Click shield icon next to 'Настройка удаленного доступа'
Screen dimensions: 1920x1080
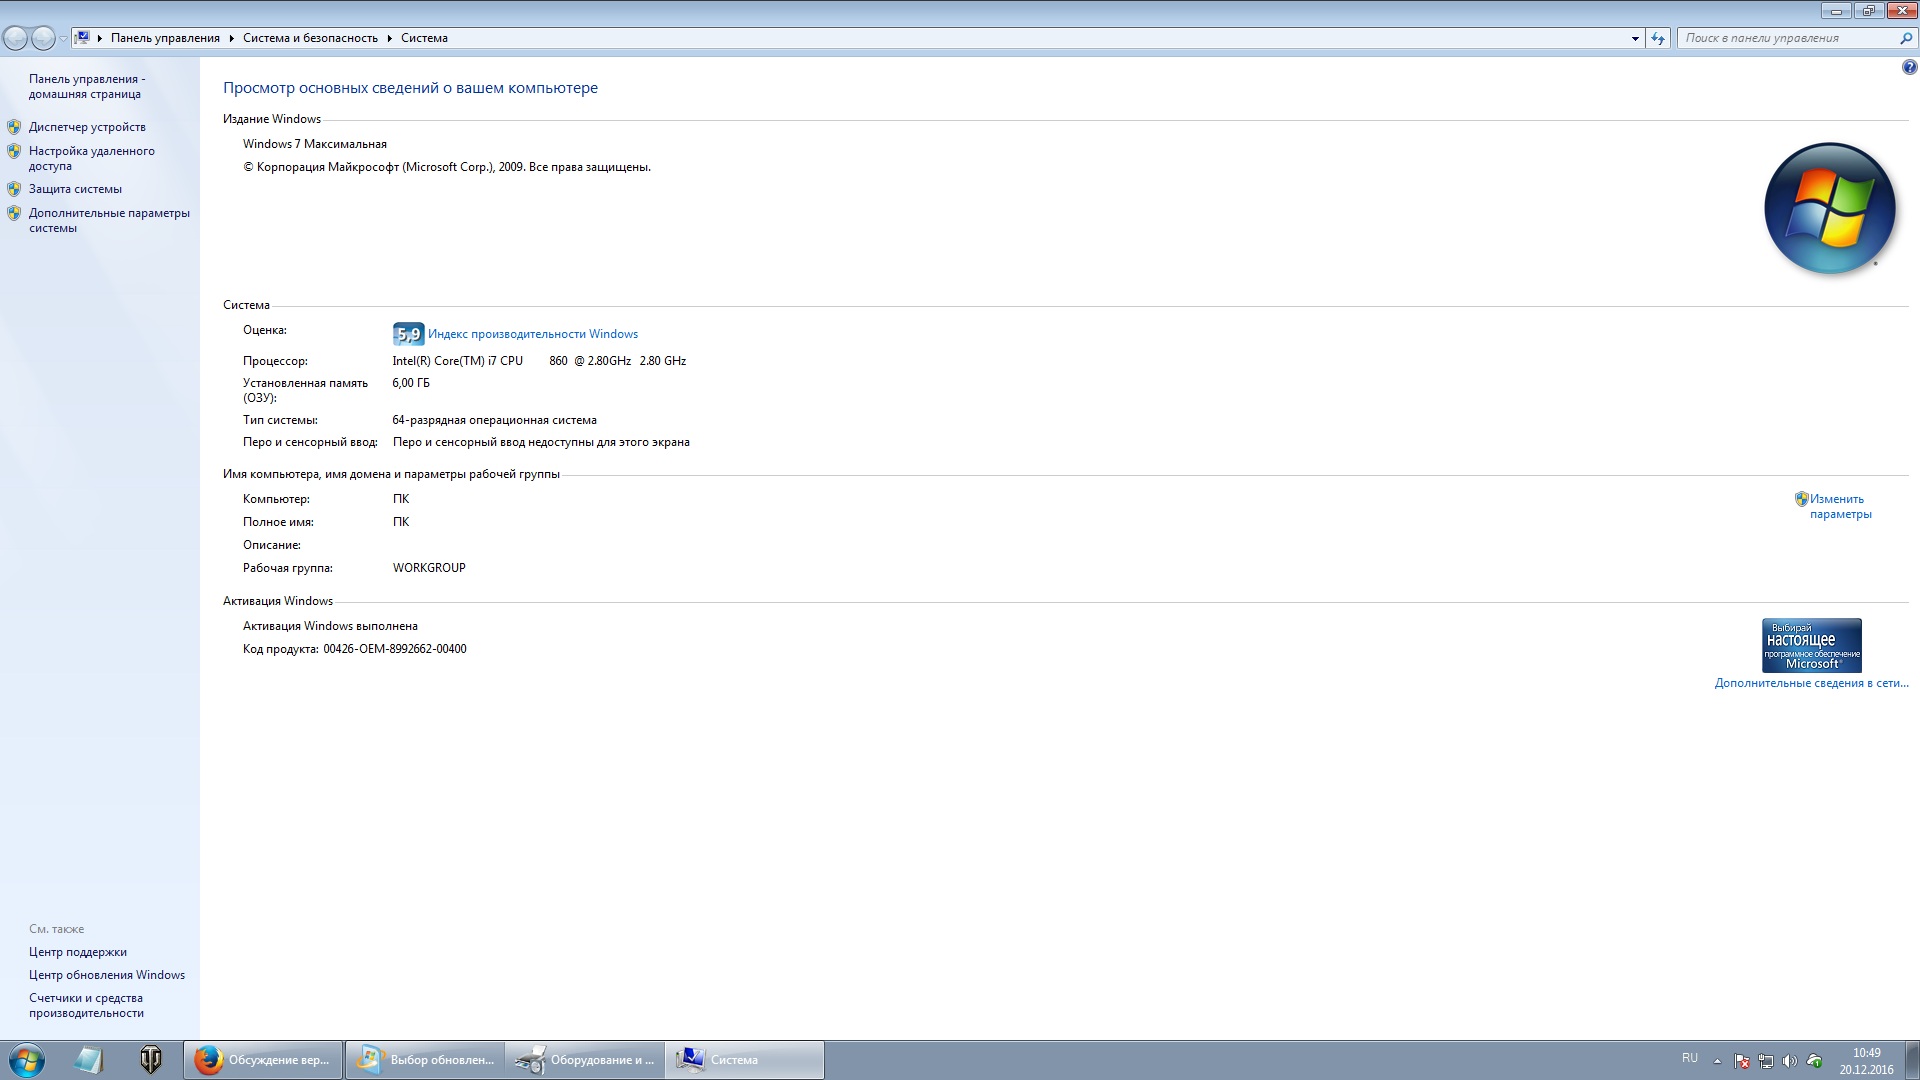[14, 151]
